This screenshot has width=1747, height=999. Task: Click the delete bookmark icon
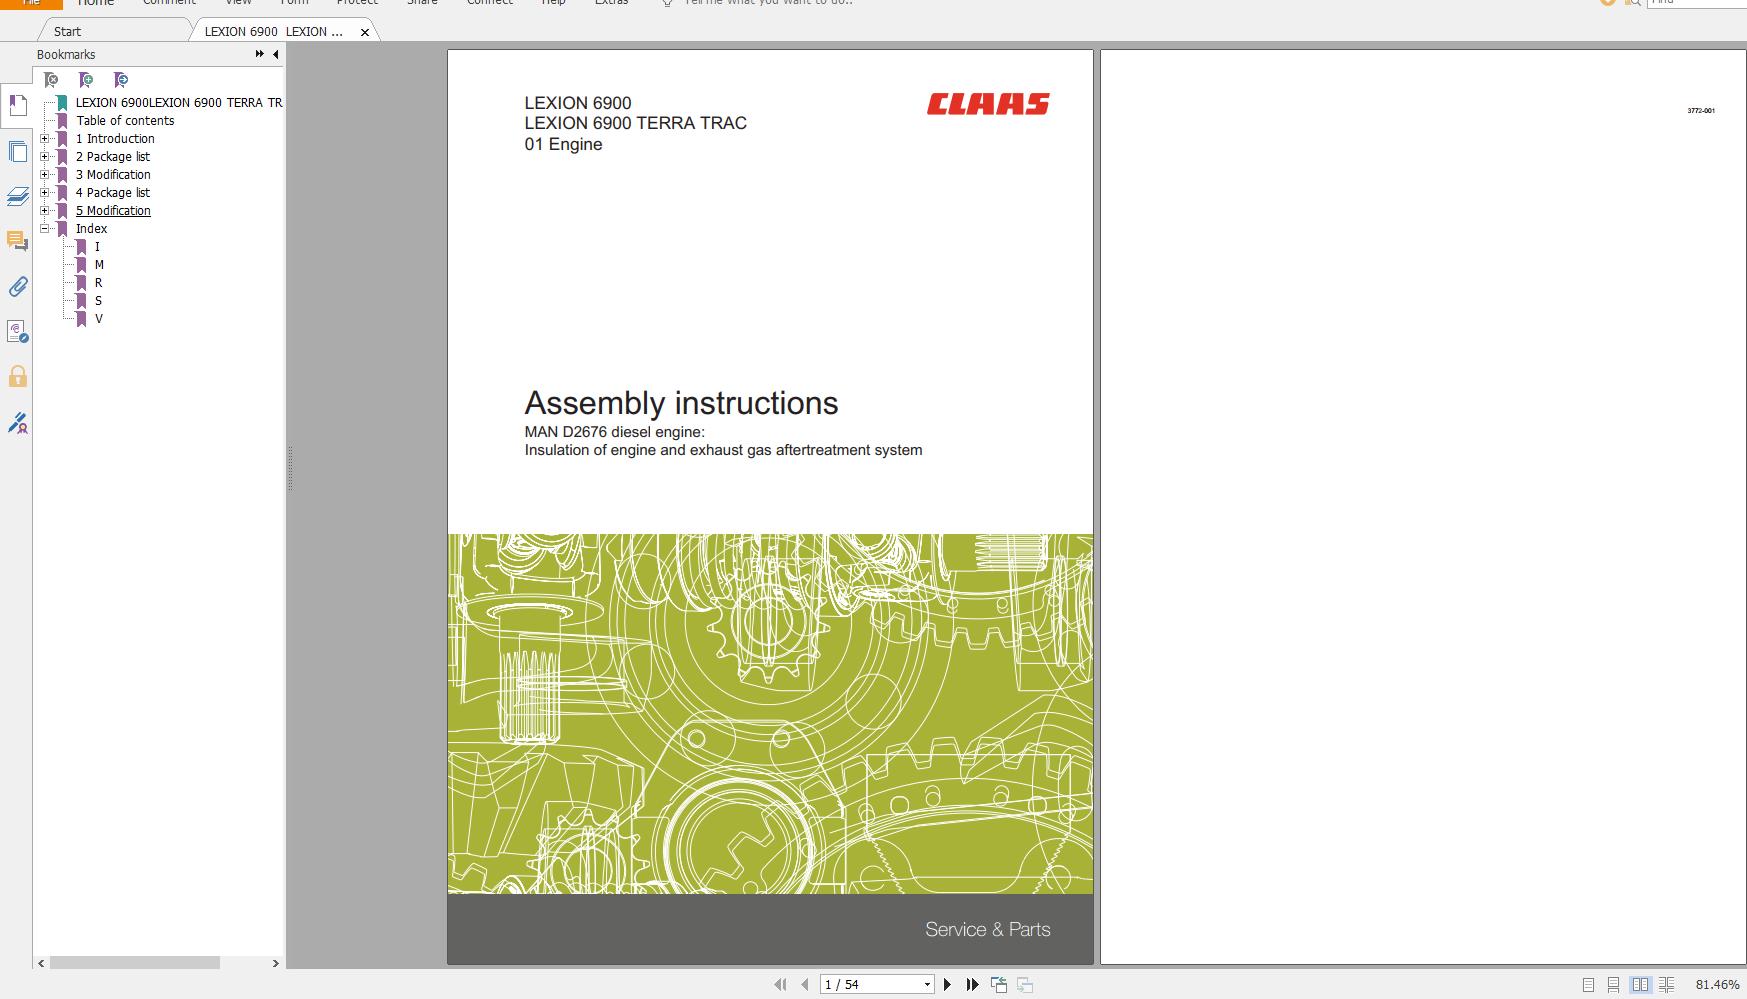[x=51, y=80]
